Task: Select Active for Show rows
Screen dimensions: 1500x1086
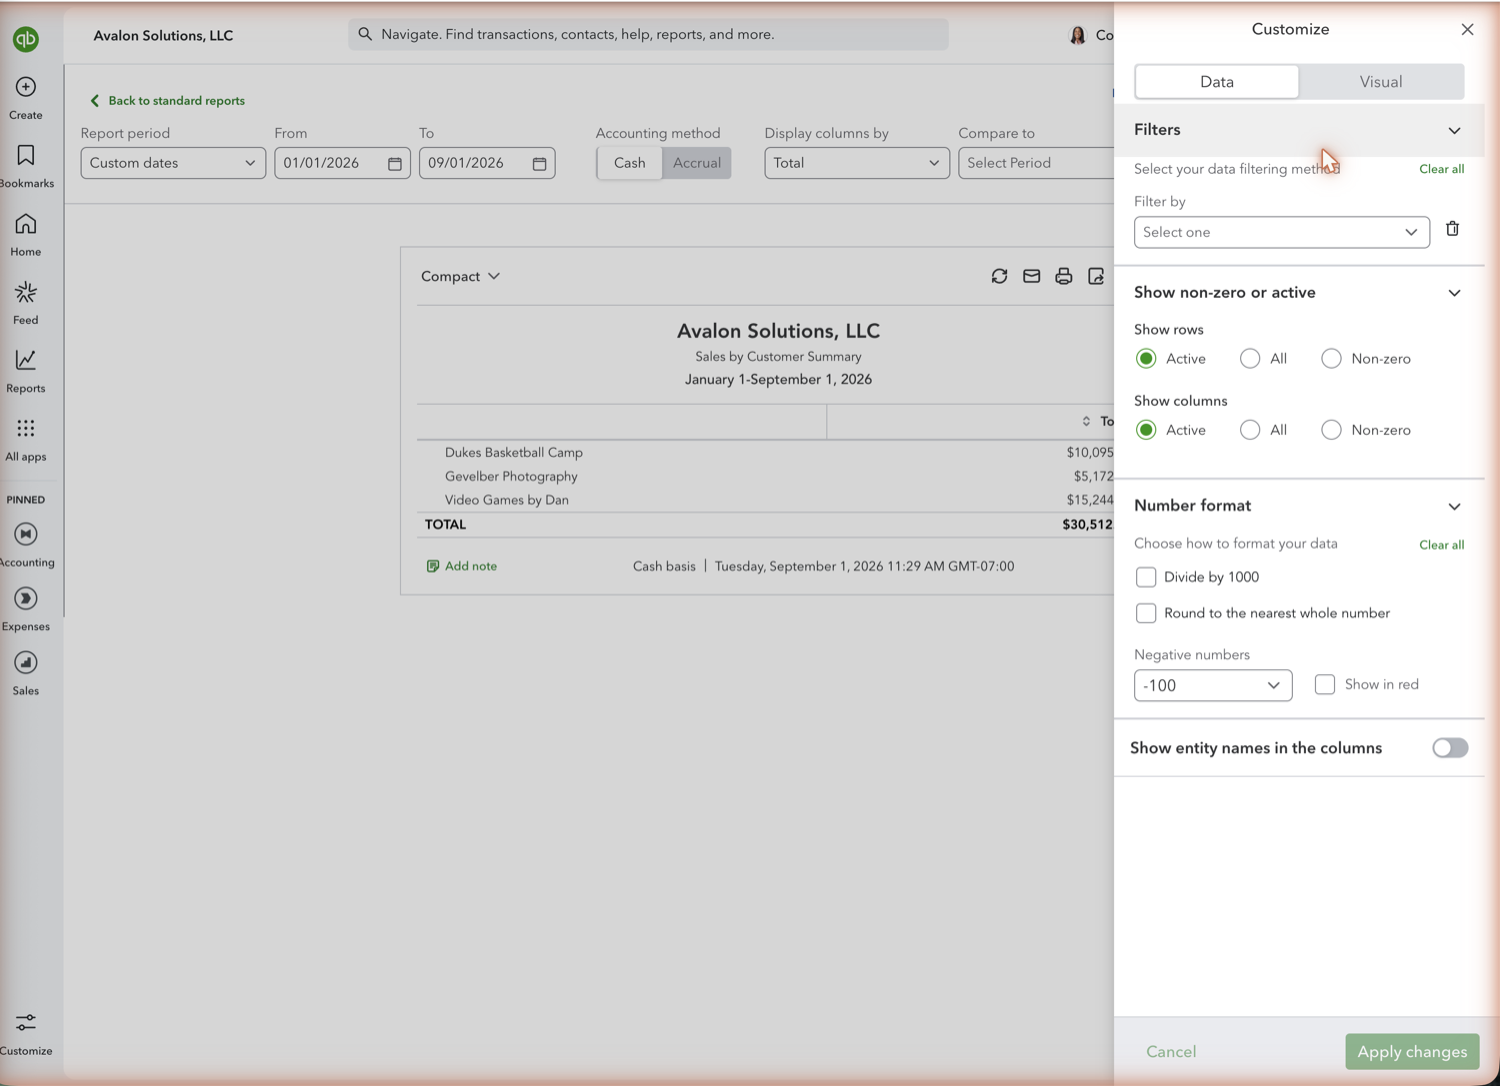Action: (x=1146, y=358)
